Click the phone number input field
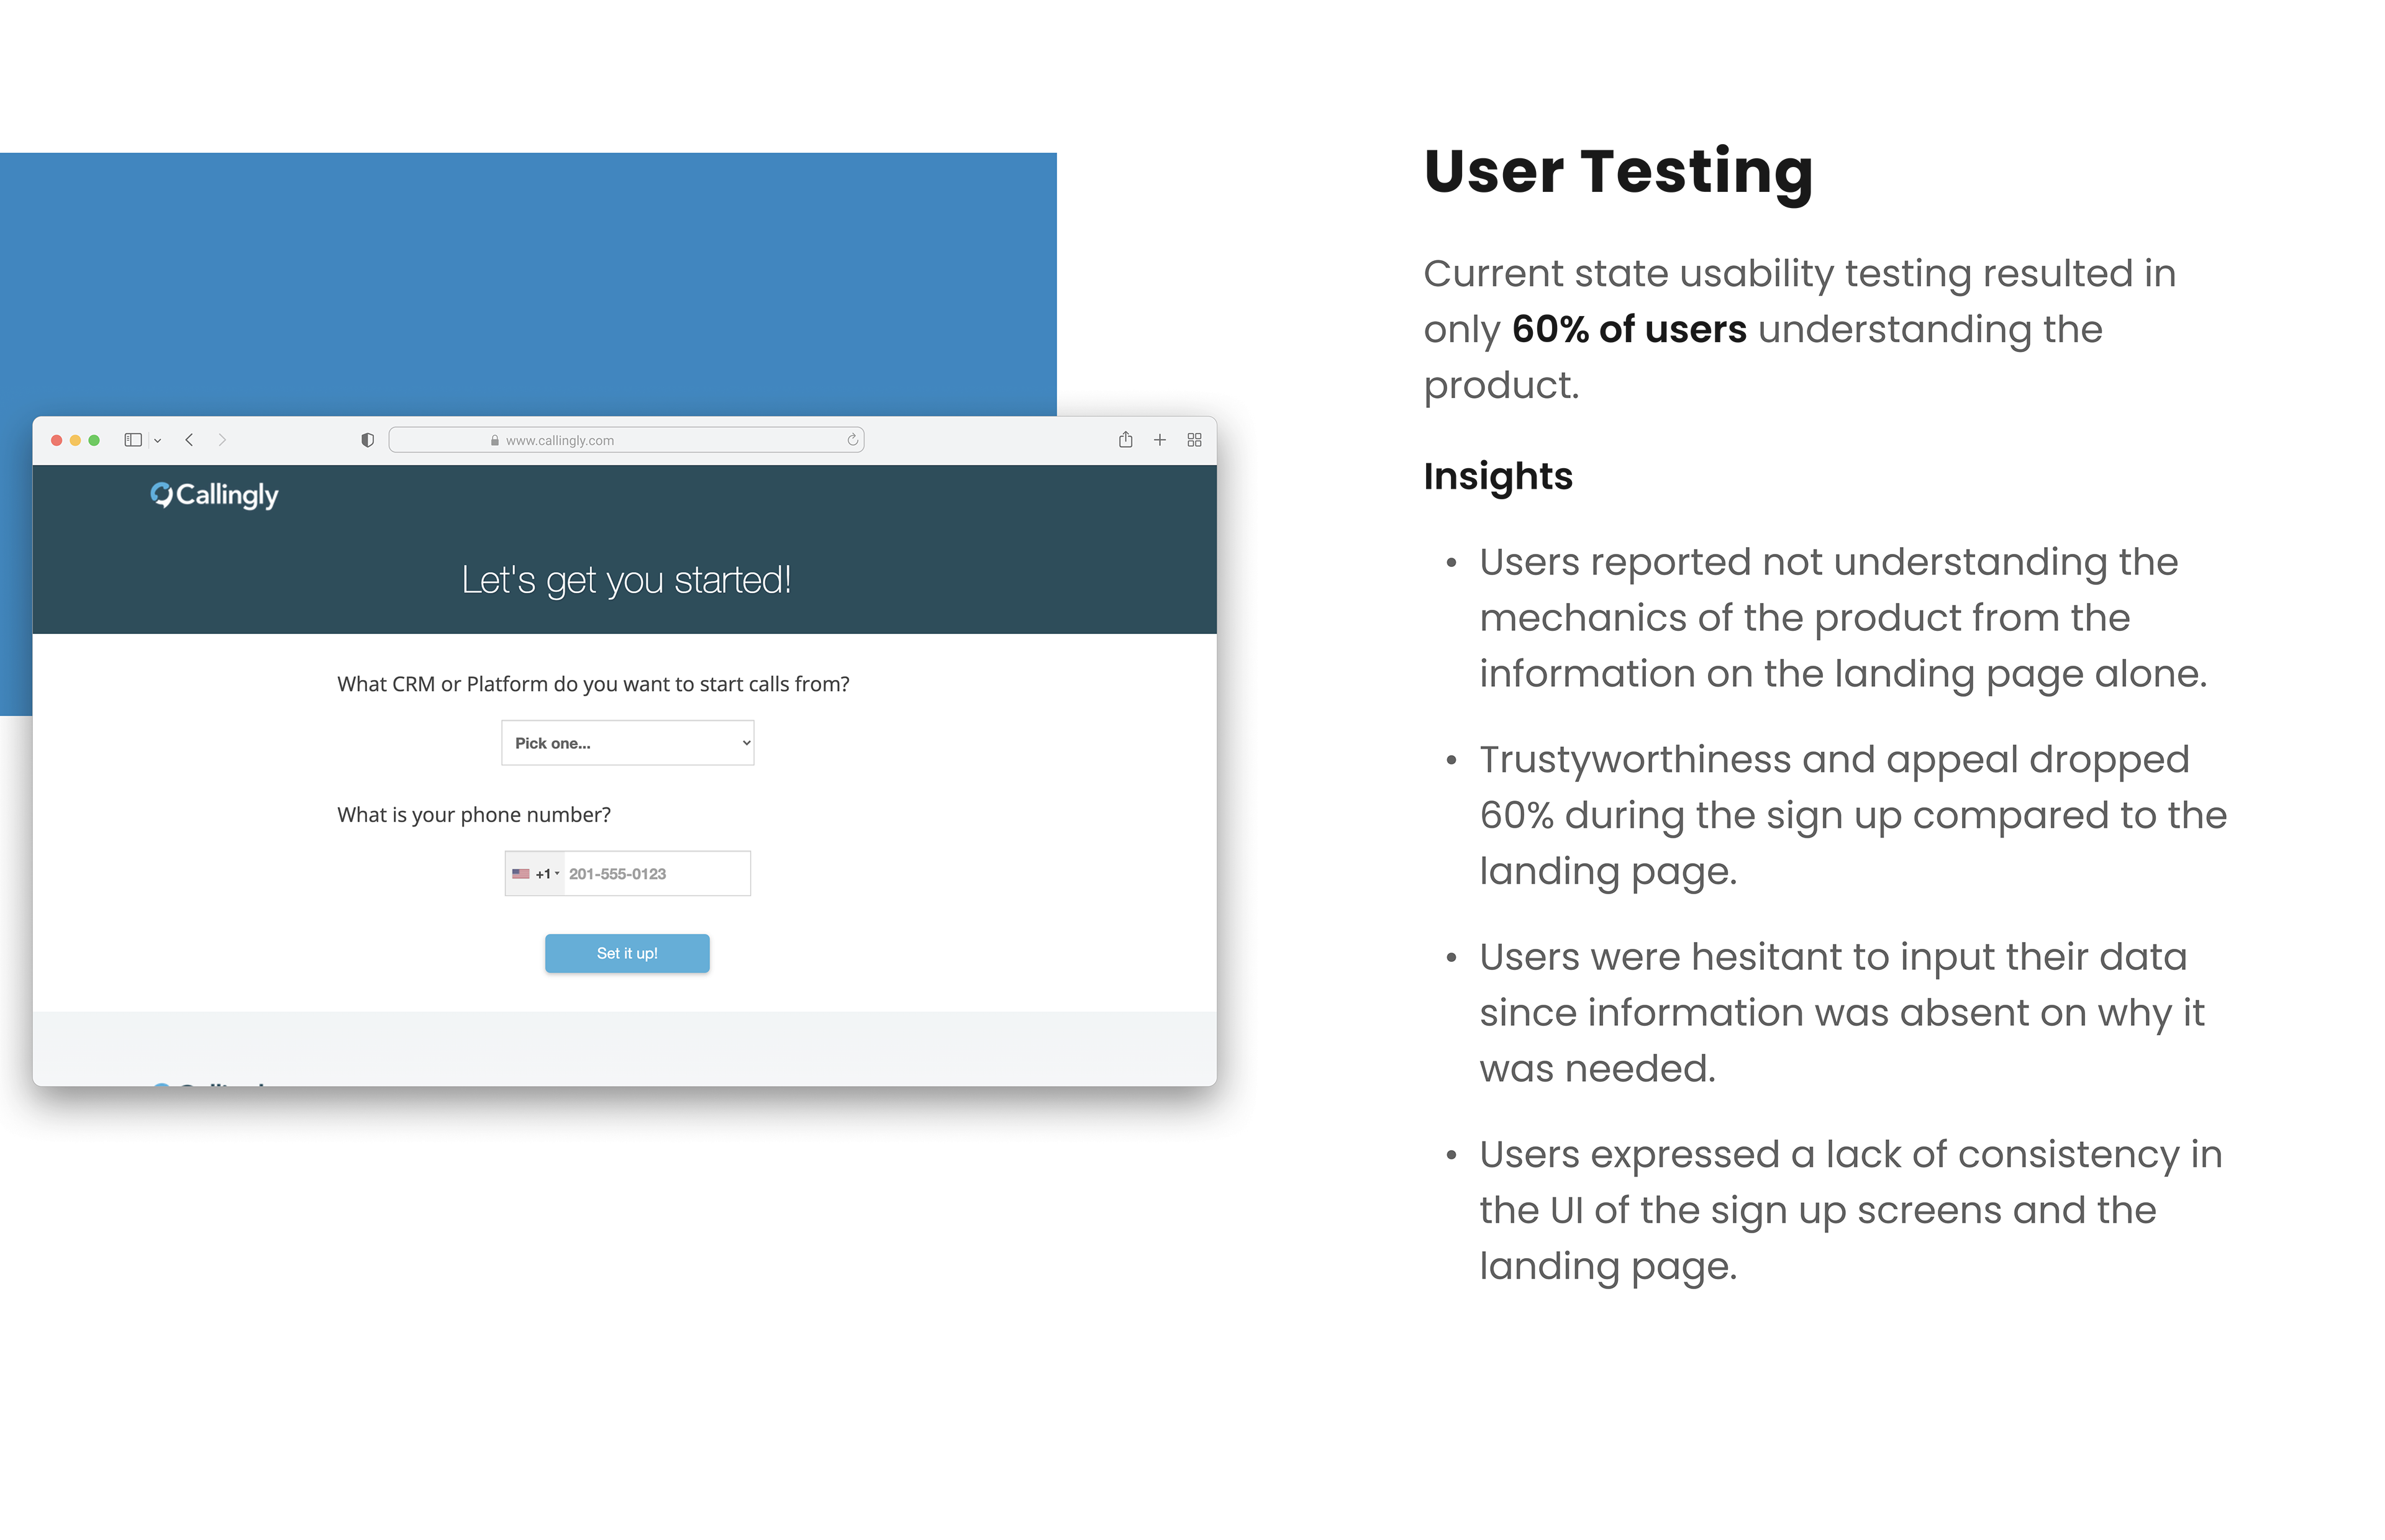This screenshot has height=1540, width=2385. click(656, 874)
